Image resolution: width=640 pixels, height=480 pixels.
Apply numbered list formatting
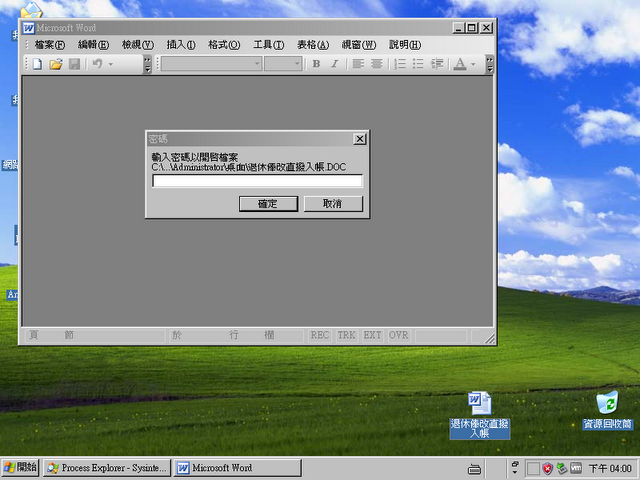(400, 64)
